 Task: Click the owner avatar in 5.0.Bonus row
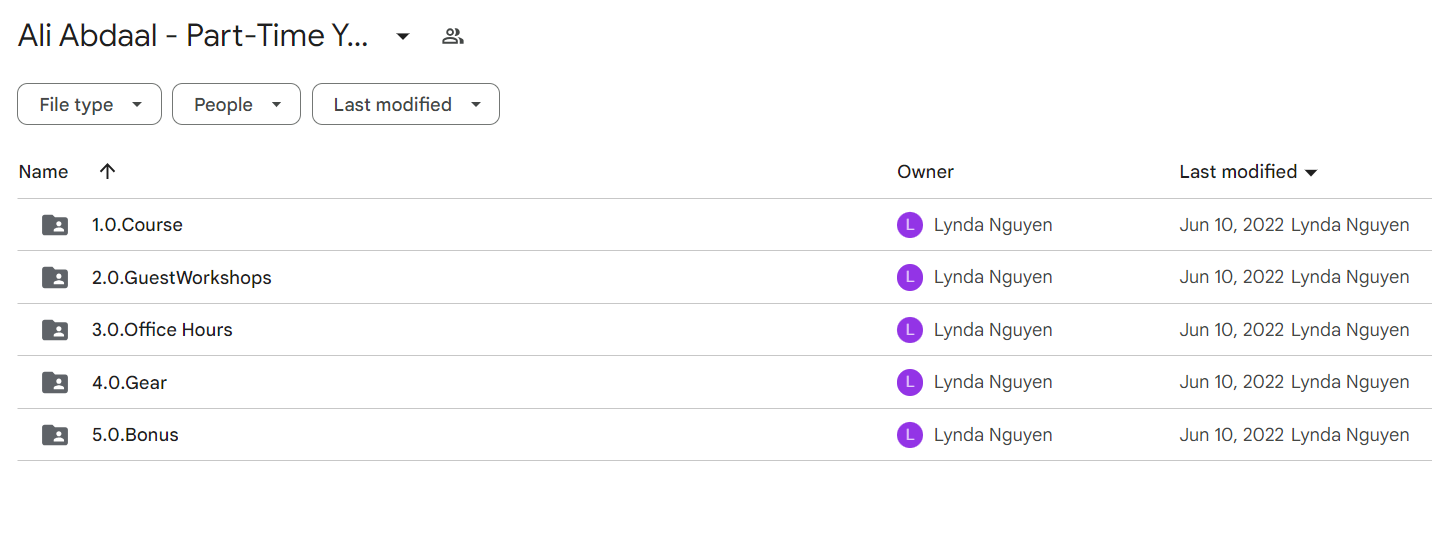pos(909,435)
